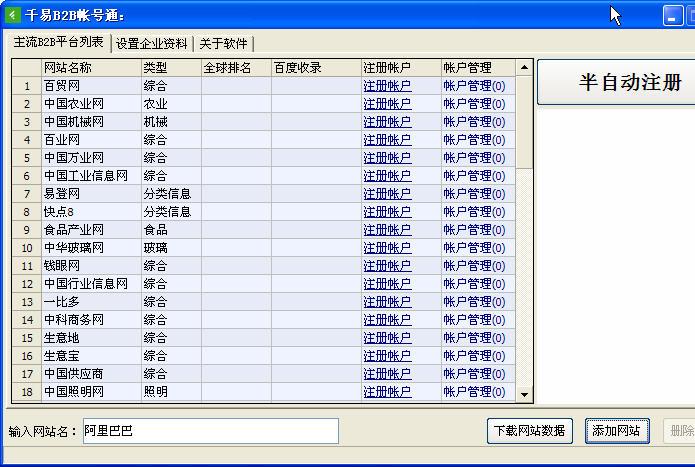
Task: Open 注册帐户 link for 中国机械网
Action: pyautogui.click(x=387, y=122)
